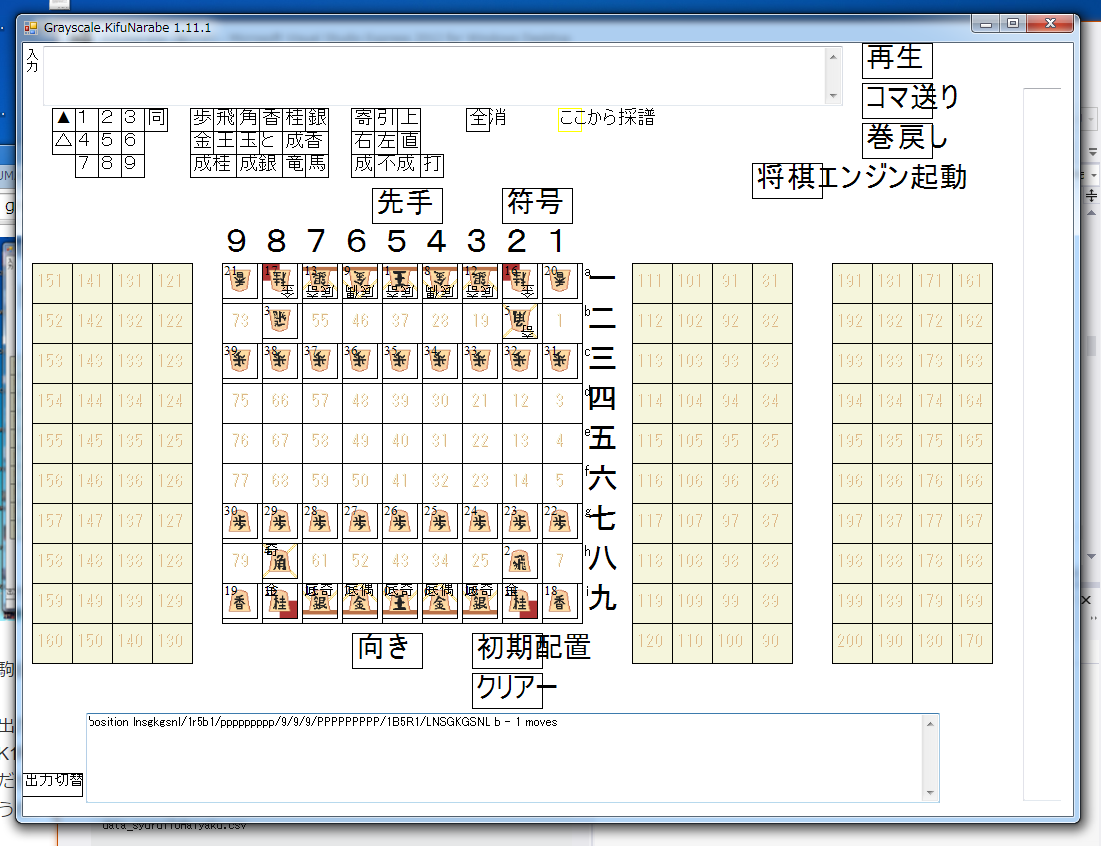The image size is (1101, 846).
Task: Select the white pawn numbered 35 on 5c
Action: [400, 361]
